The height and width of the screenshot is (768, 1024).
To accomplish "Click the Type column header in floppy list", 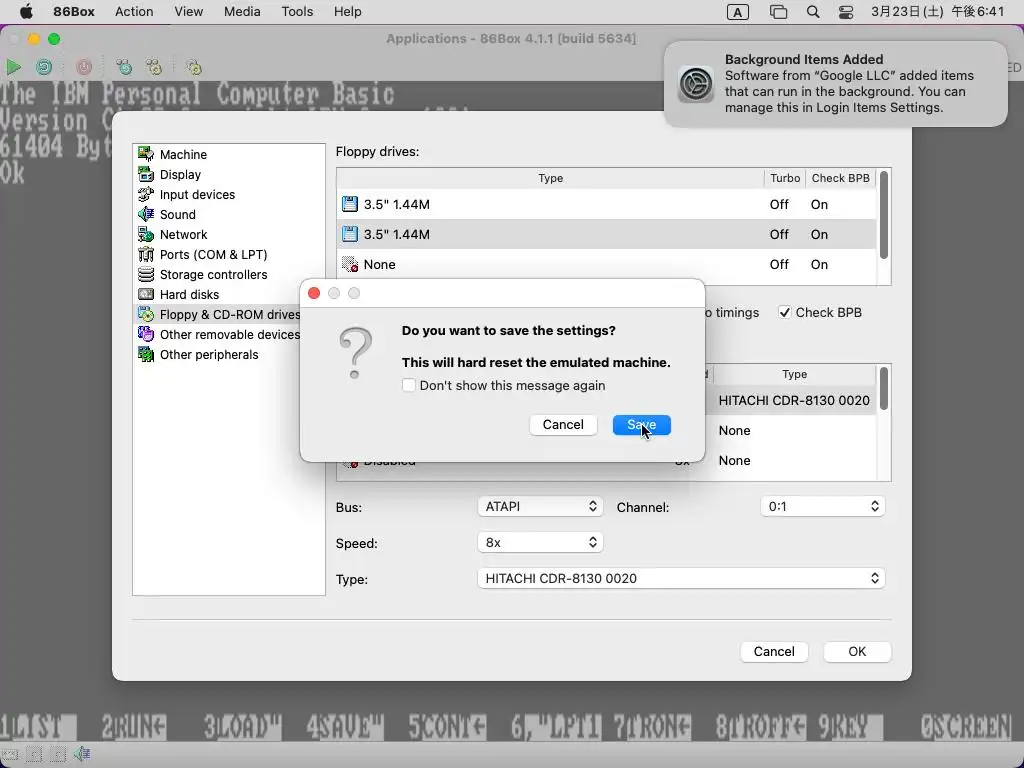I will pos(551,178).
